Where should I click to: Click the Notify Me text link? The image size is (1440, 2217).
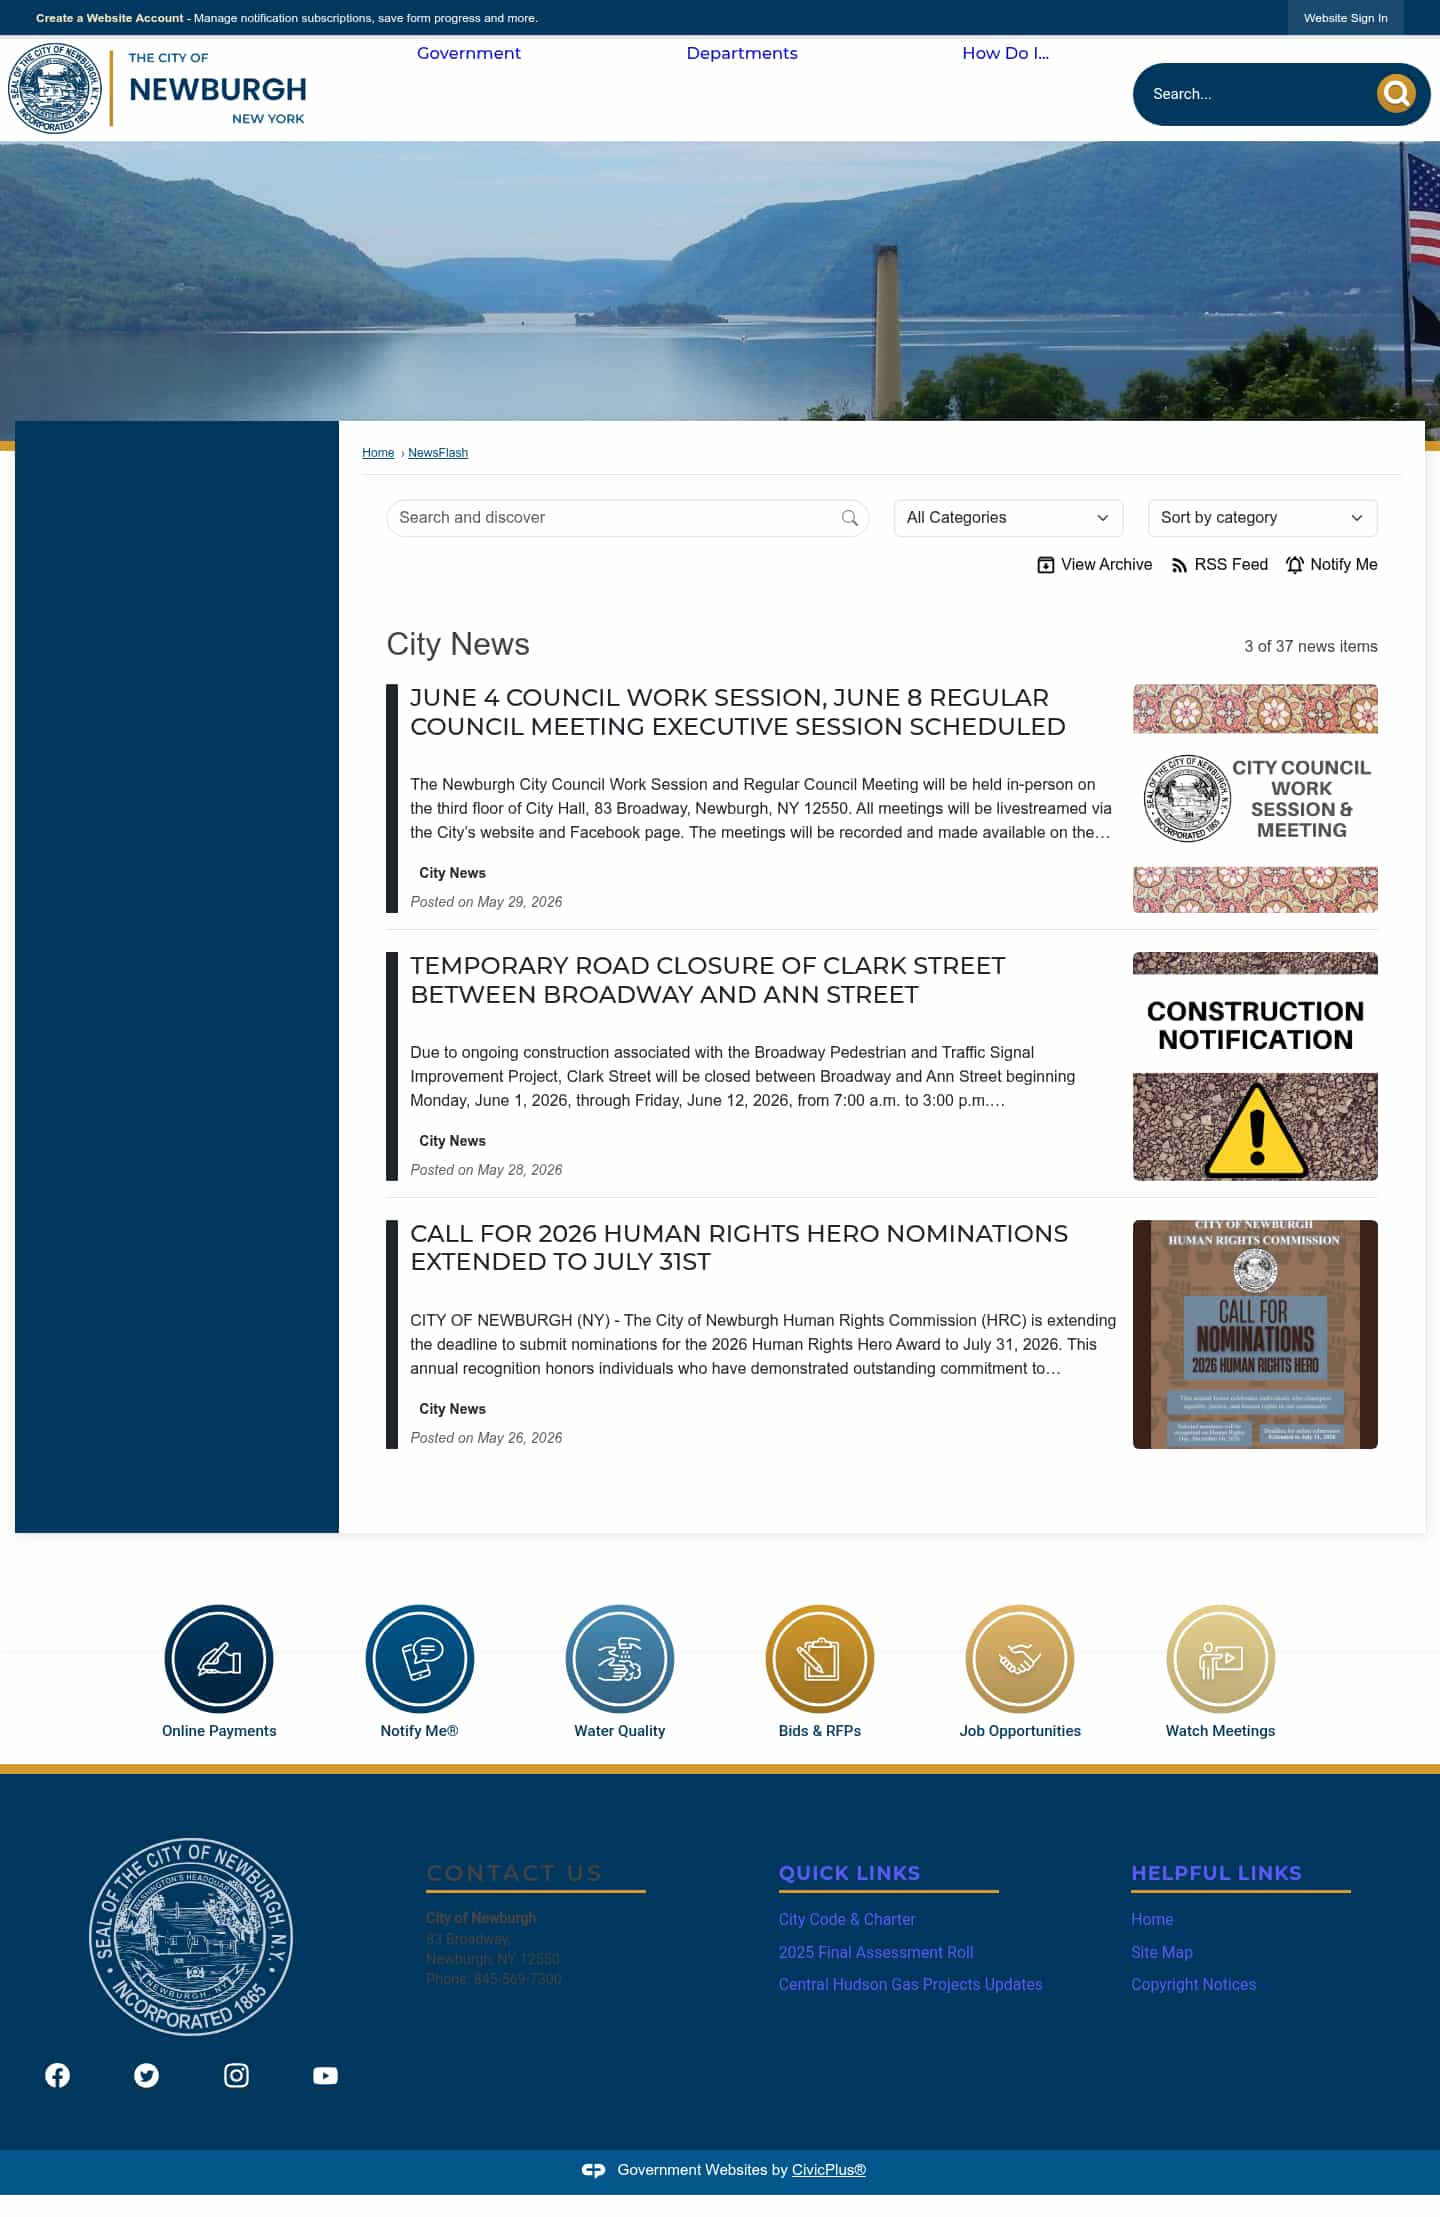coord(1343,565)
